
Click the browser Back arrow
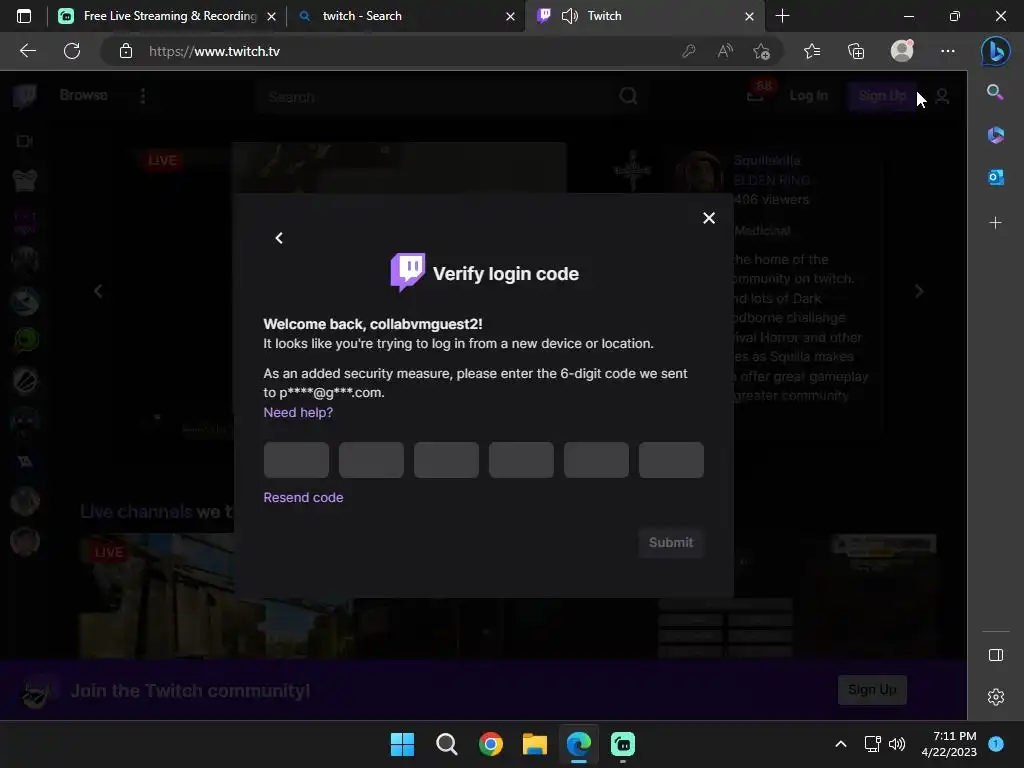click(27, 51)
